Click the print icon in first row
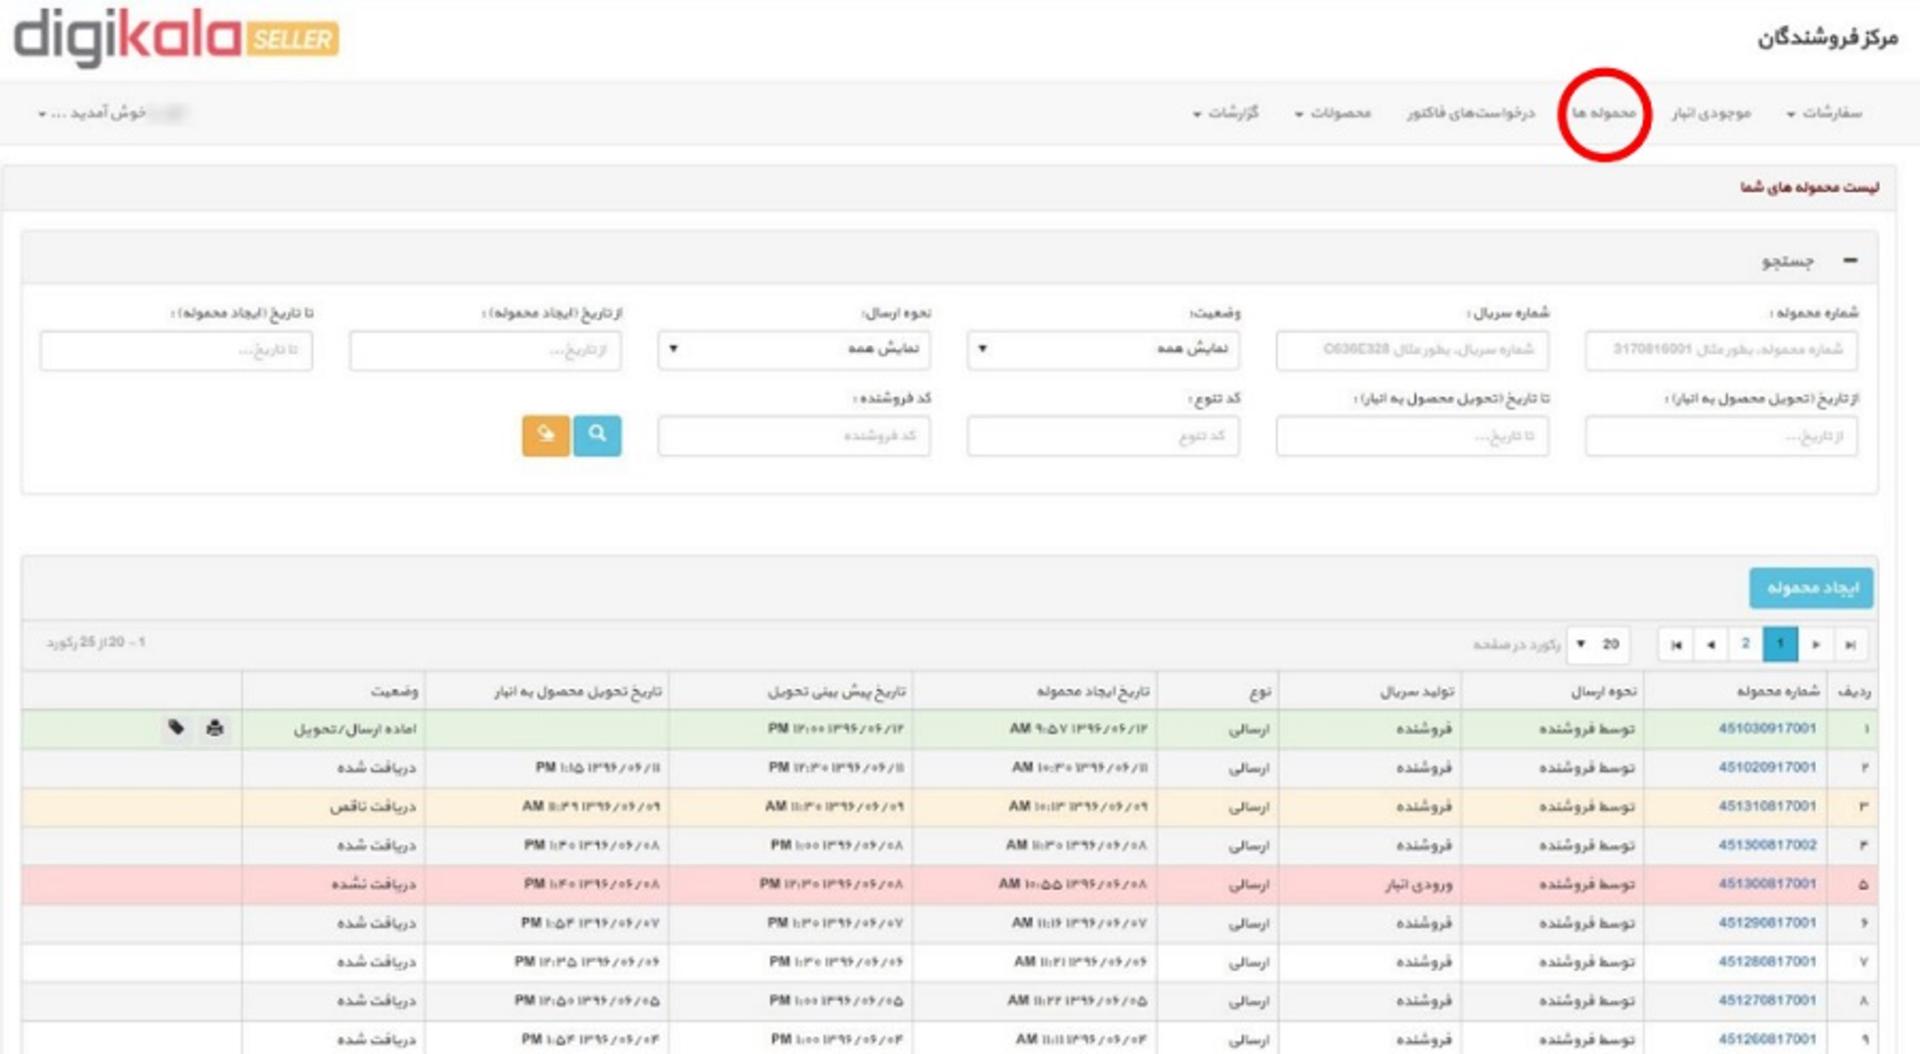Image resolution: width=1920 pixels, height=1054 pixels. pos(215,728)
